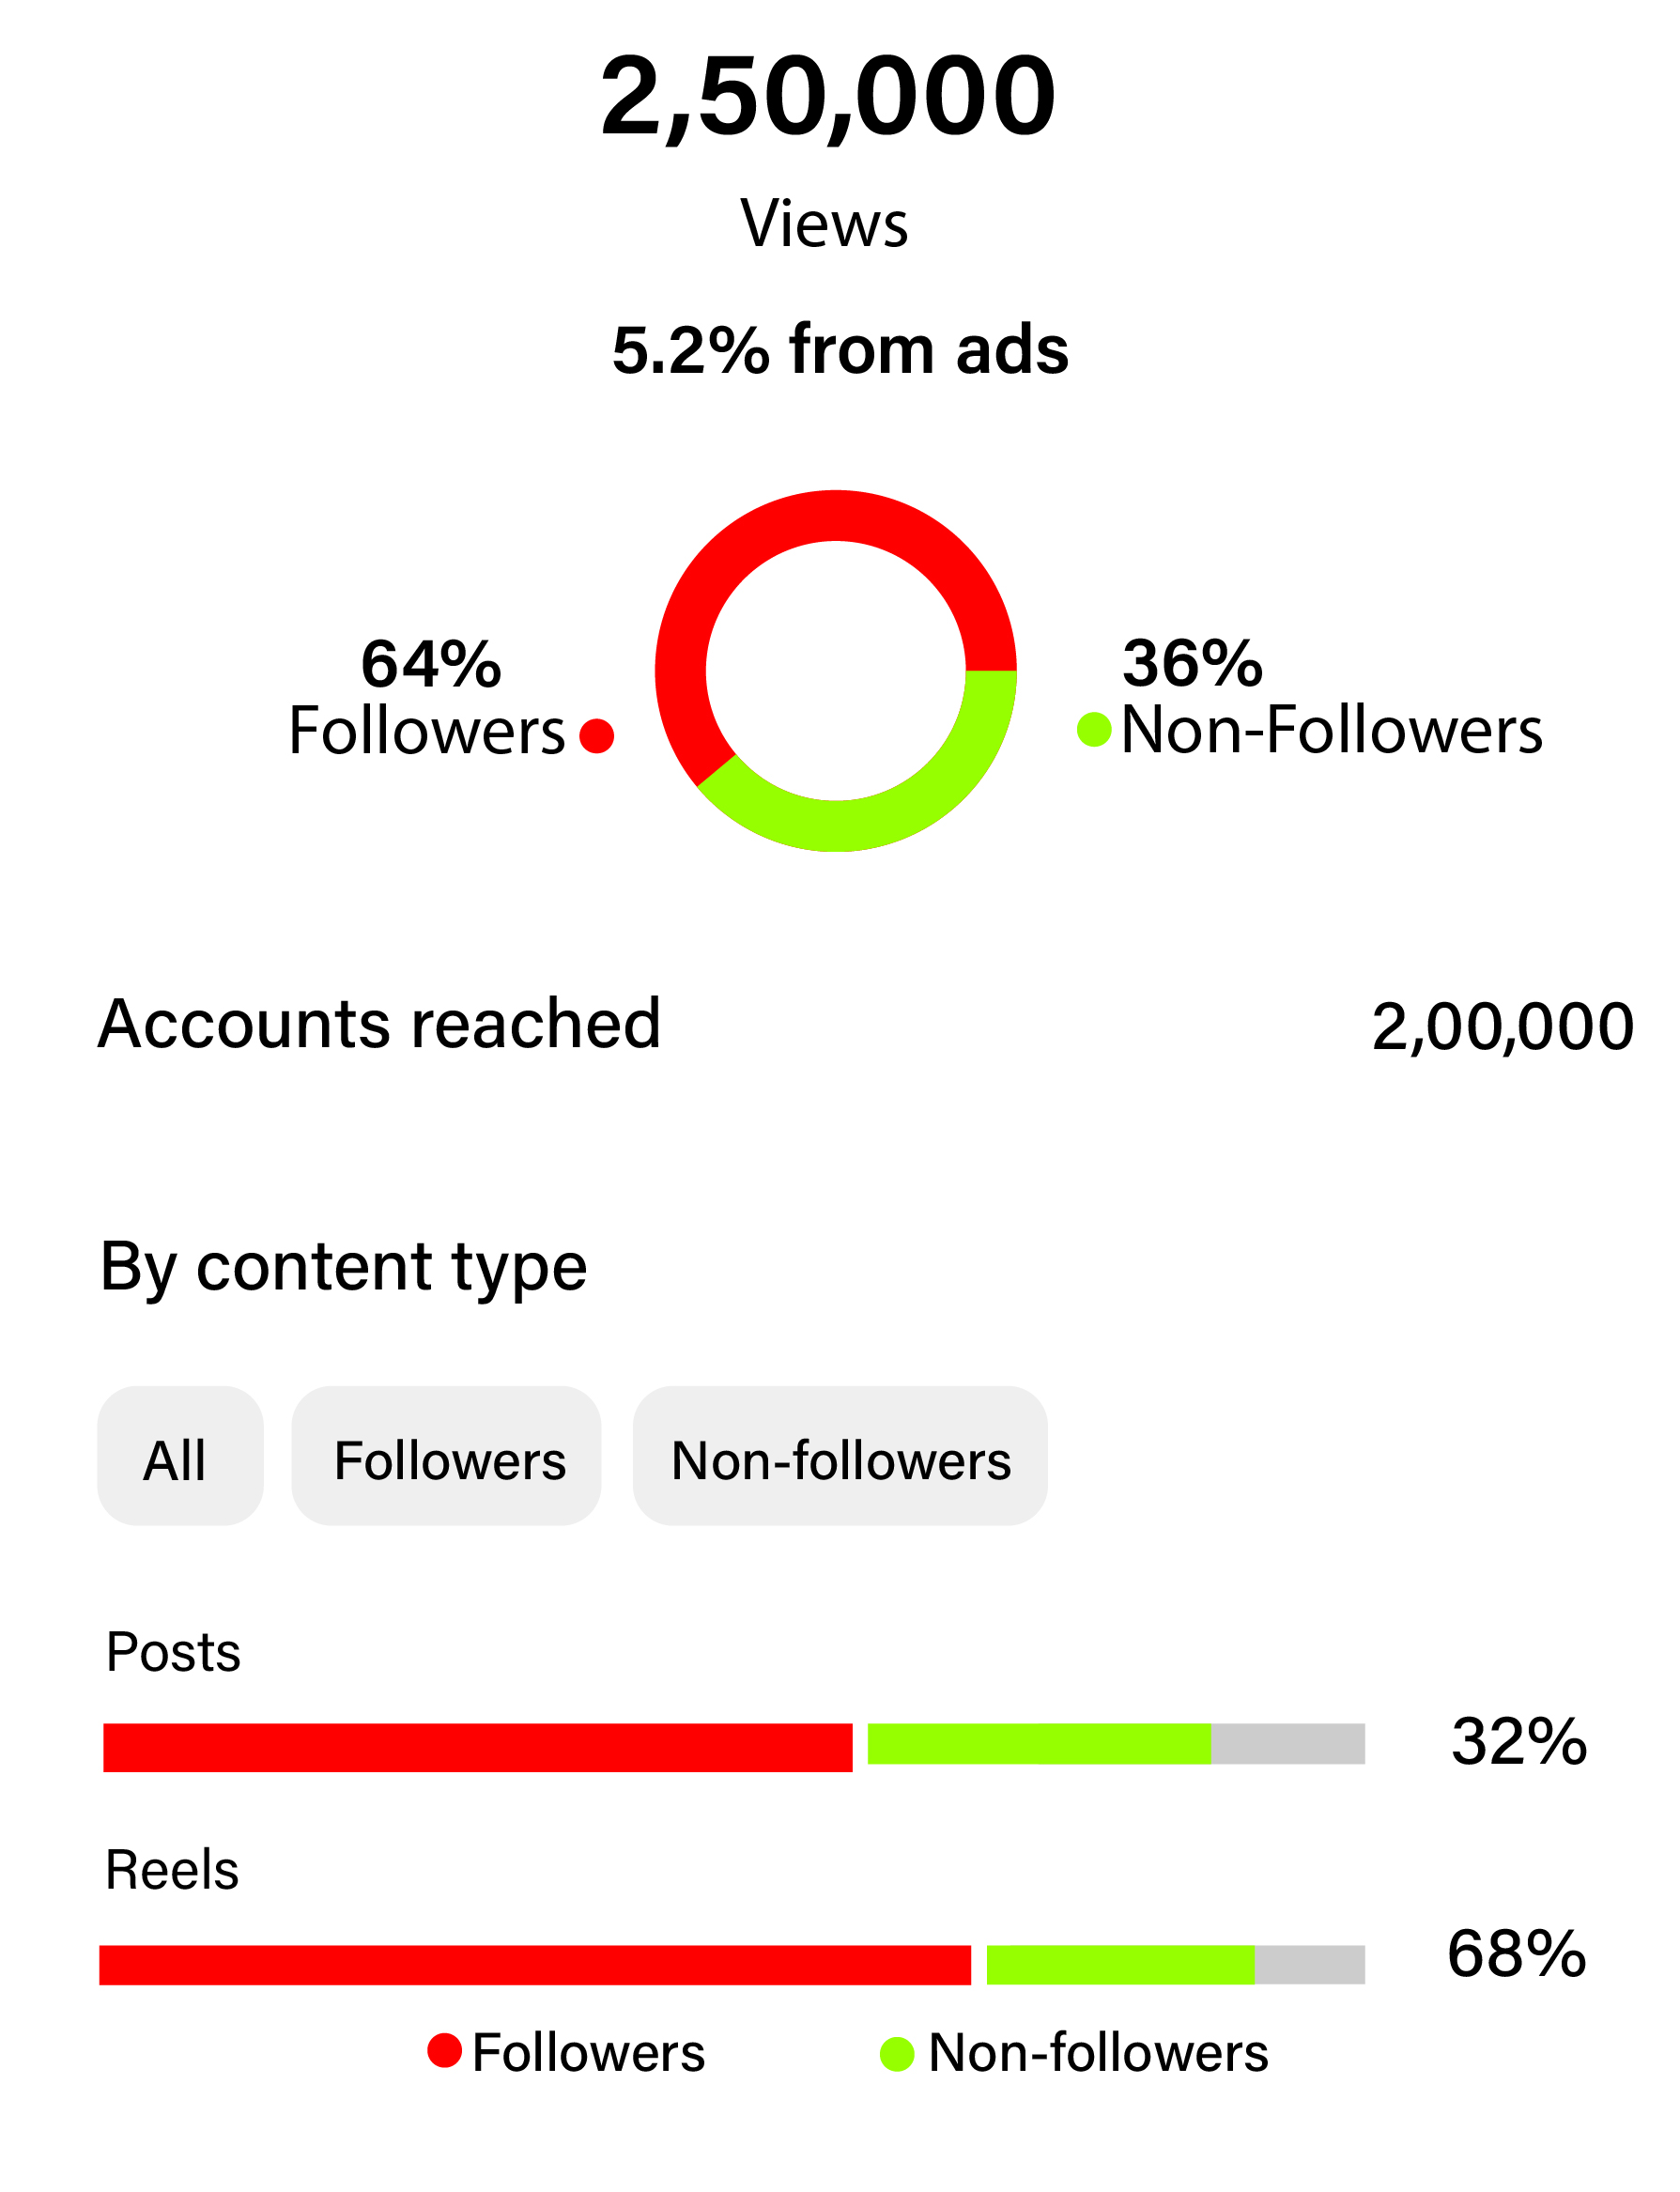Screen dimensions: 1680x2192
Task: Click the Reels 68% value
Action: 1516,1952
